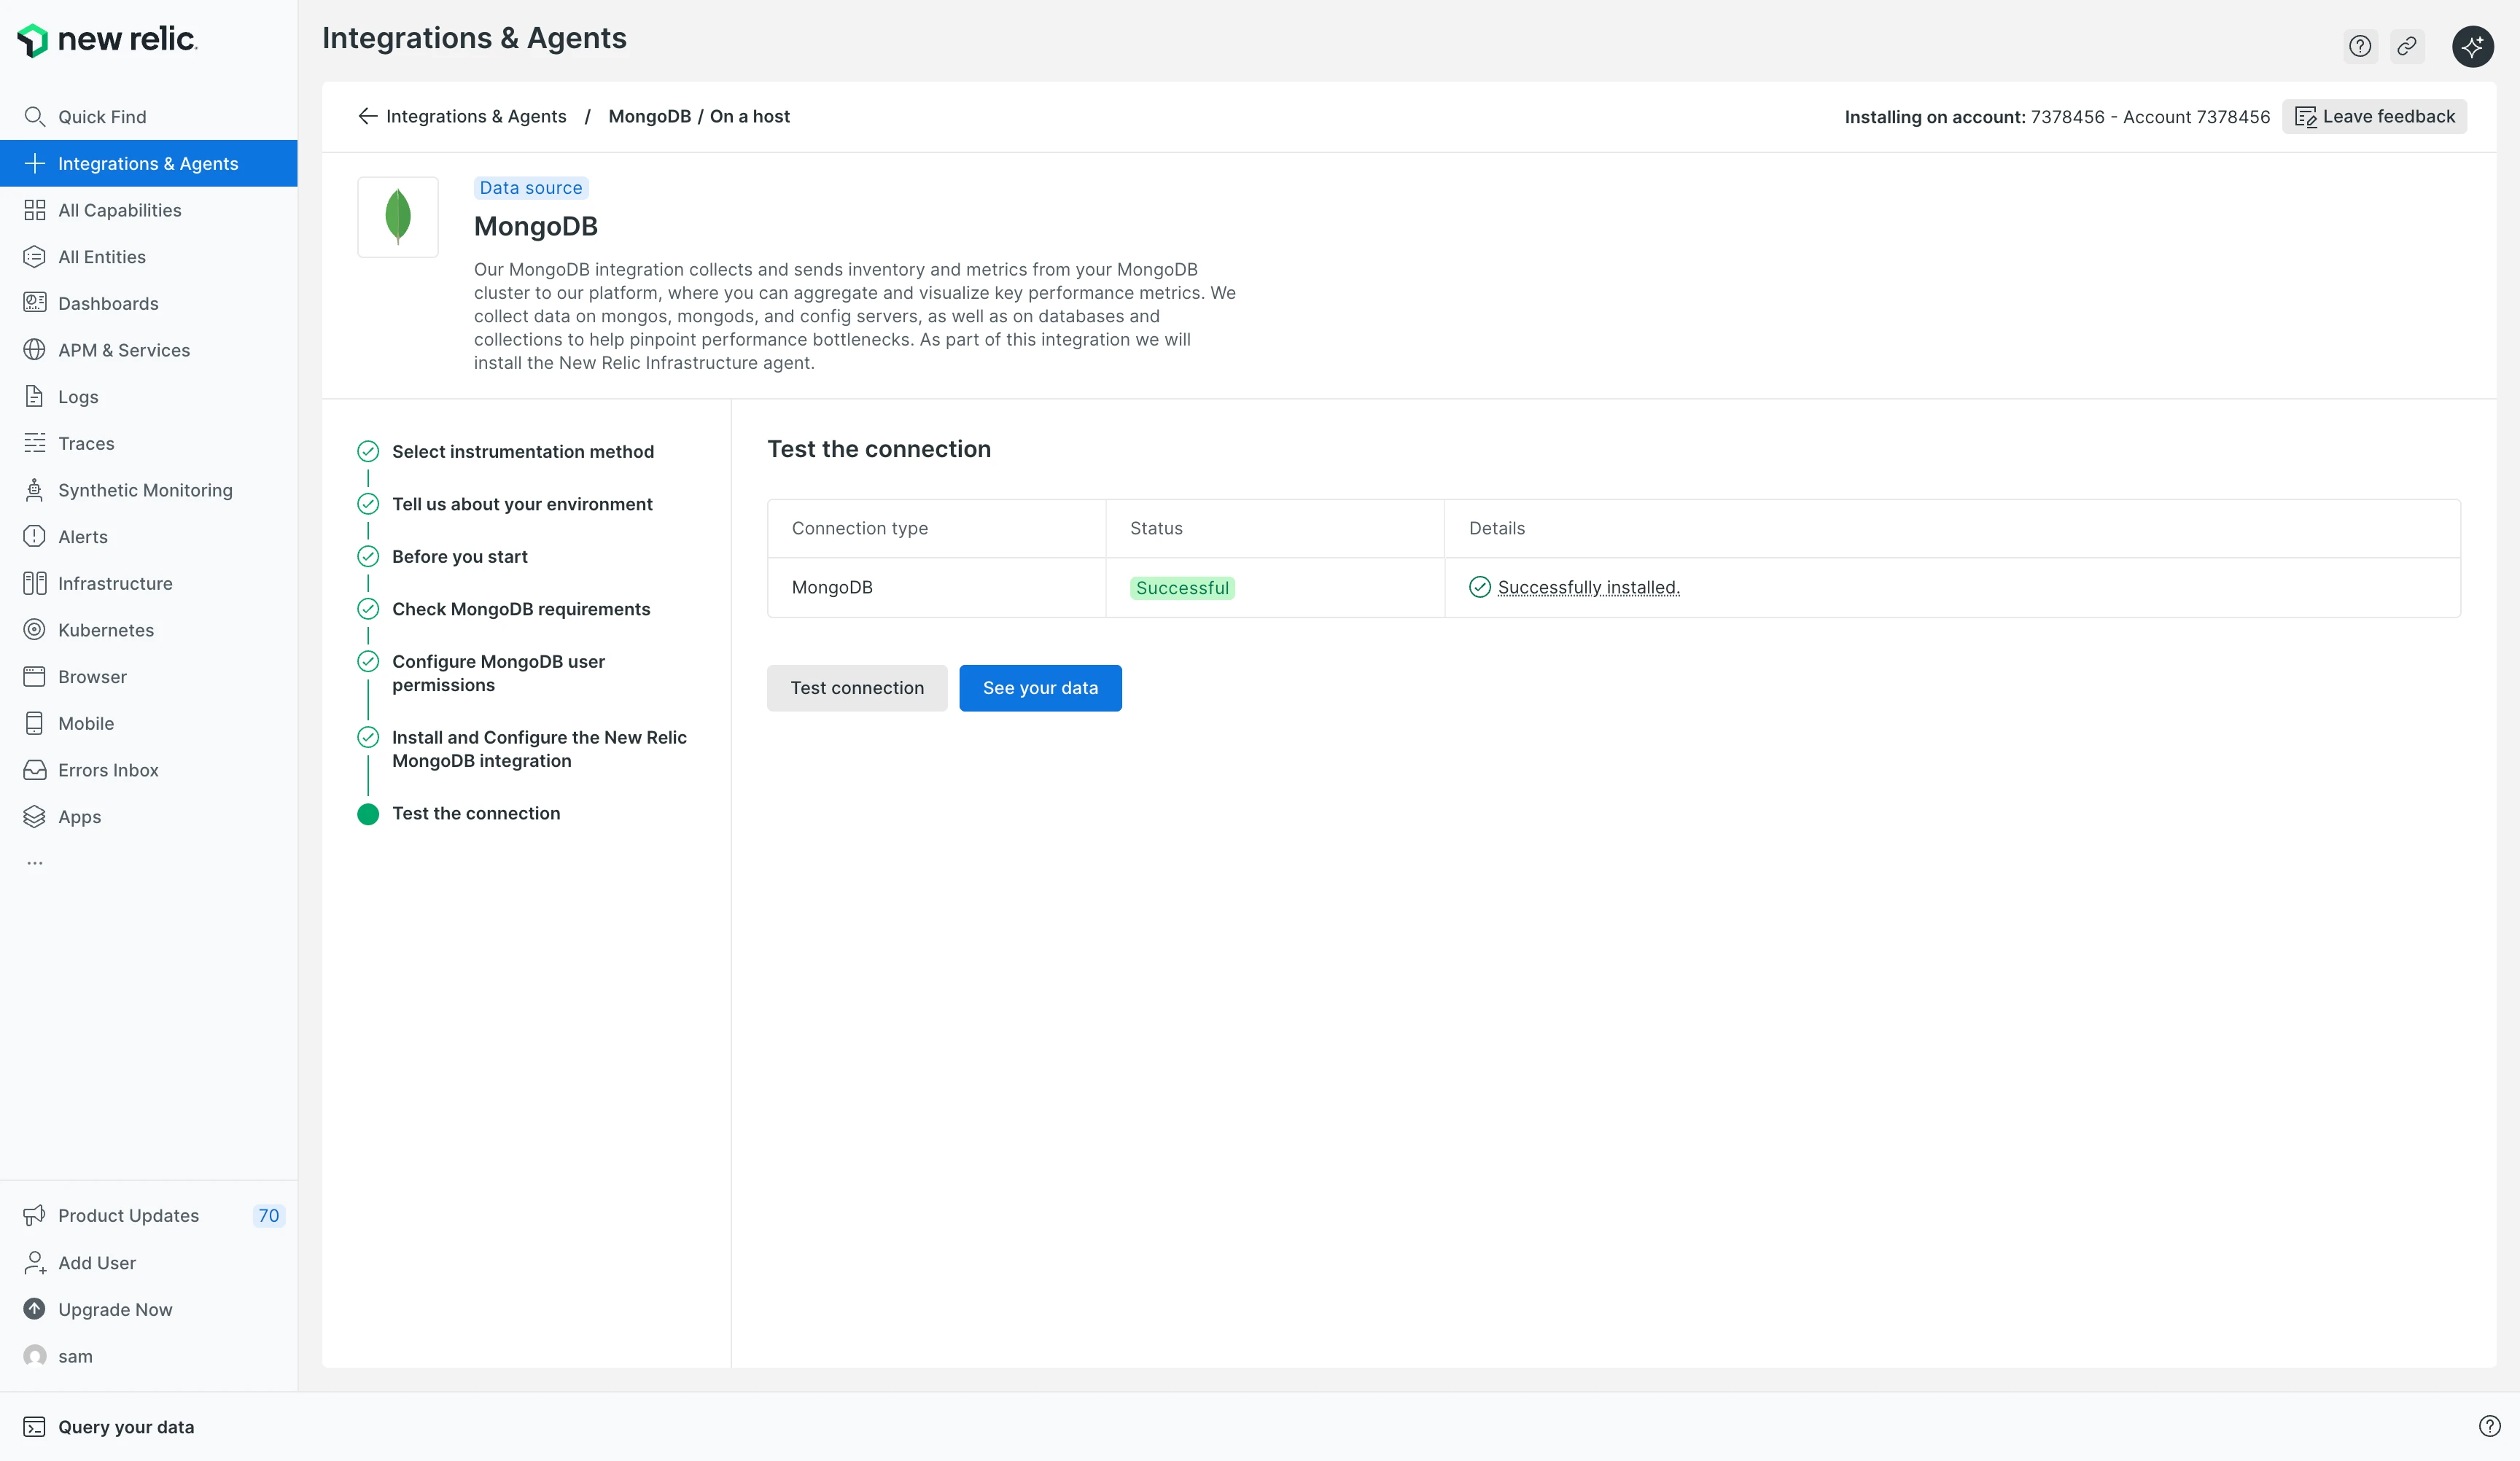2520x1461 pixels.
Task: Click the APM & Services globe icon
Action: click(x=34, y=350)
